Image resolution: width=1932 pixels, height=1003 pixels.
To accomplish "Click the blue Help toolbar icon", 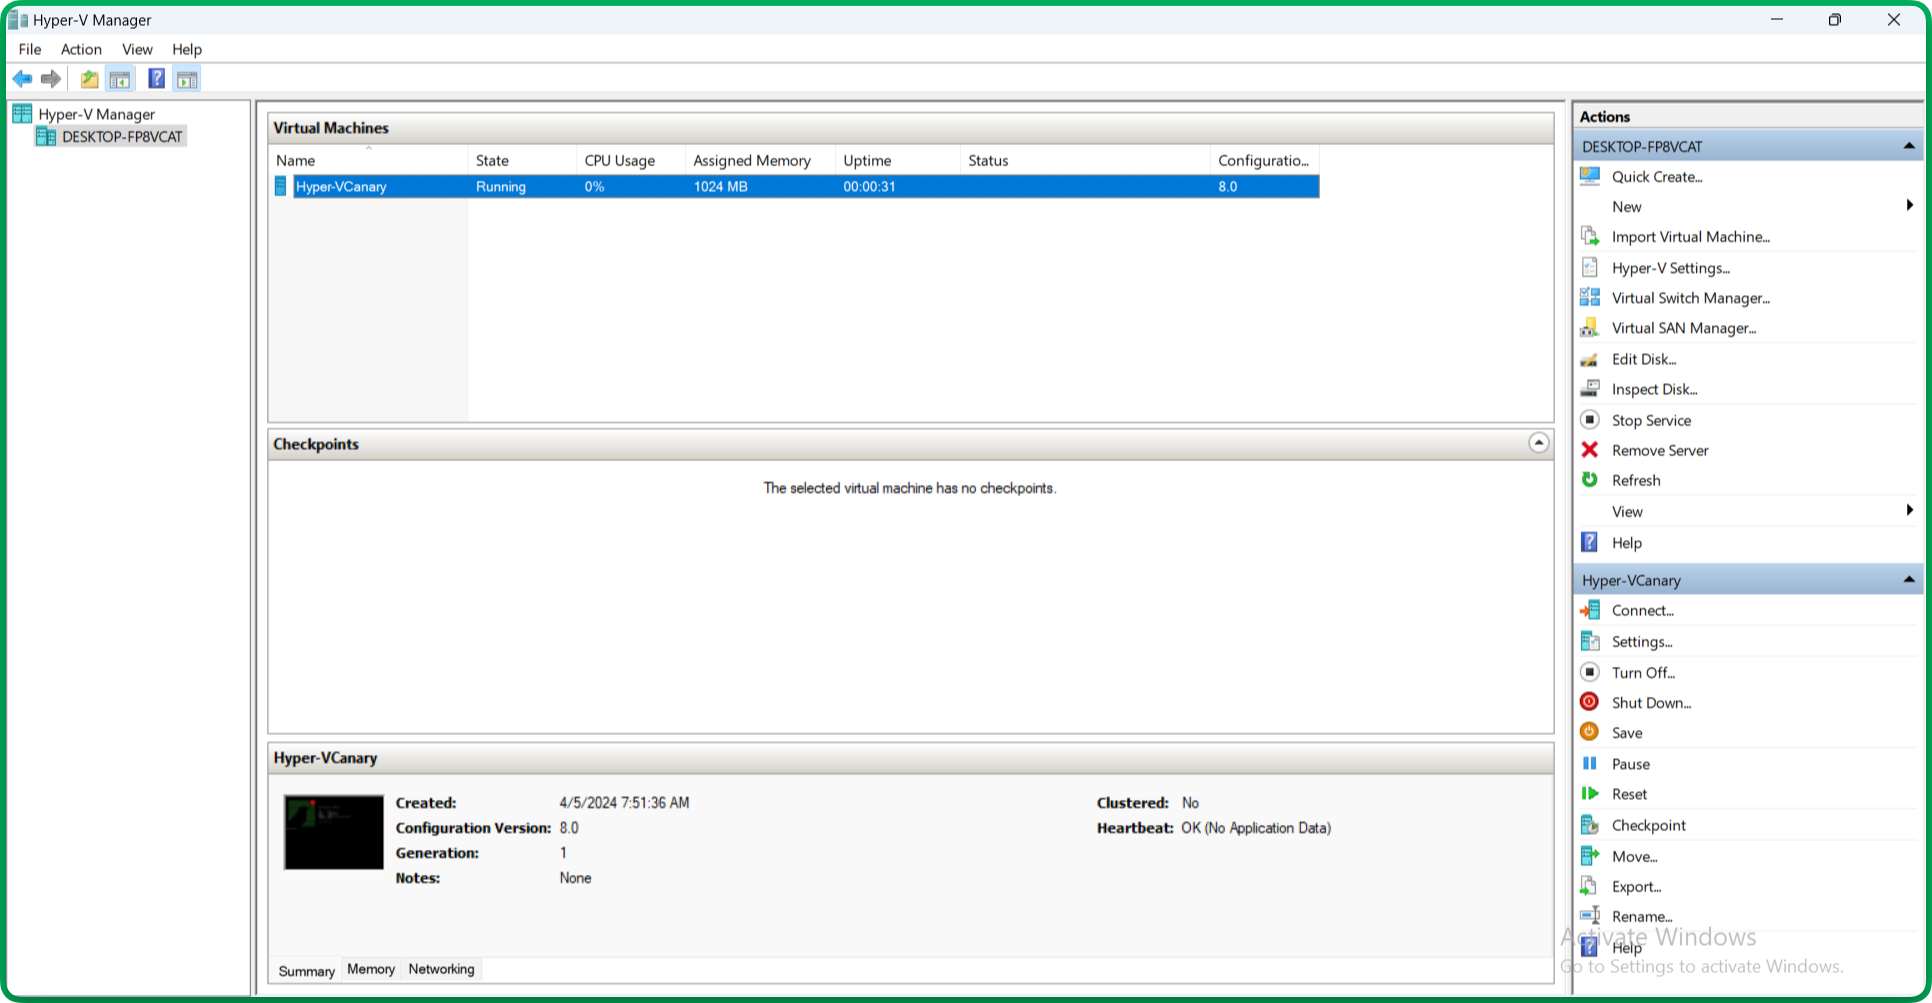I will tap(157, 79).
